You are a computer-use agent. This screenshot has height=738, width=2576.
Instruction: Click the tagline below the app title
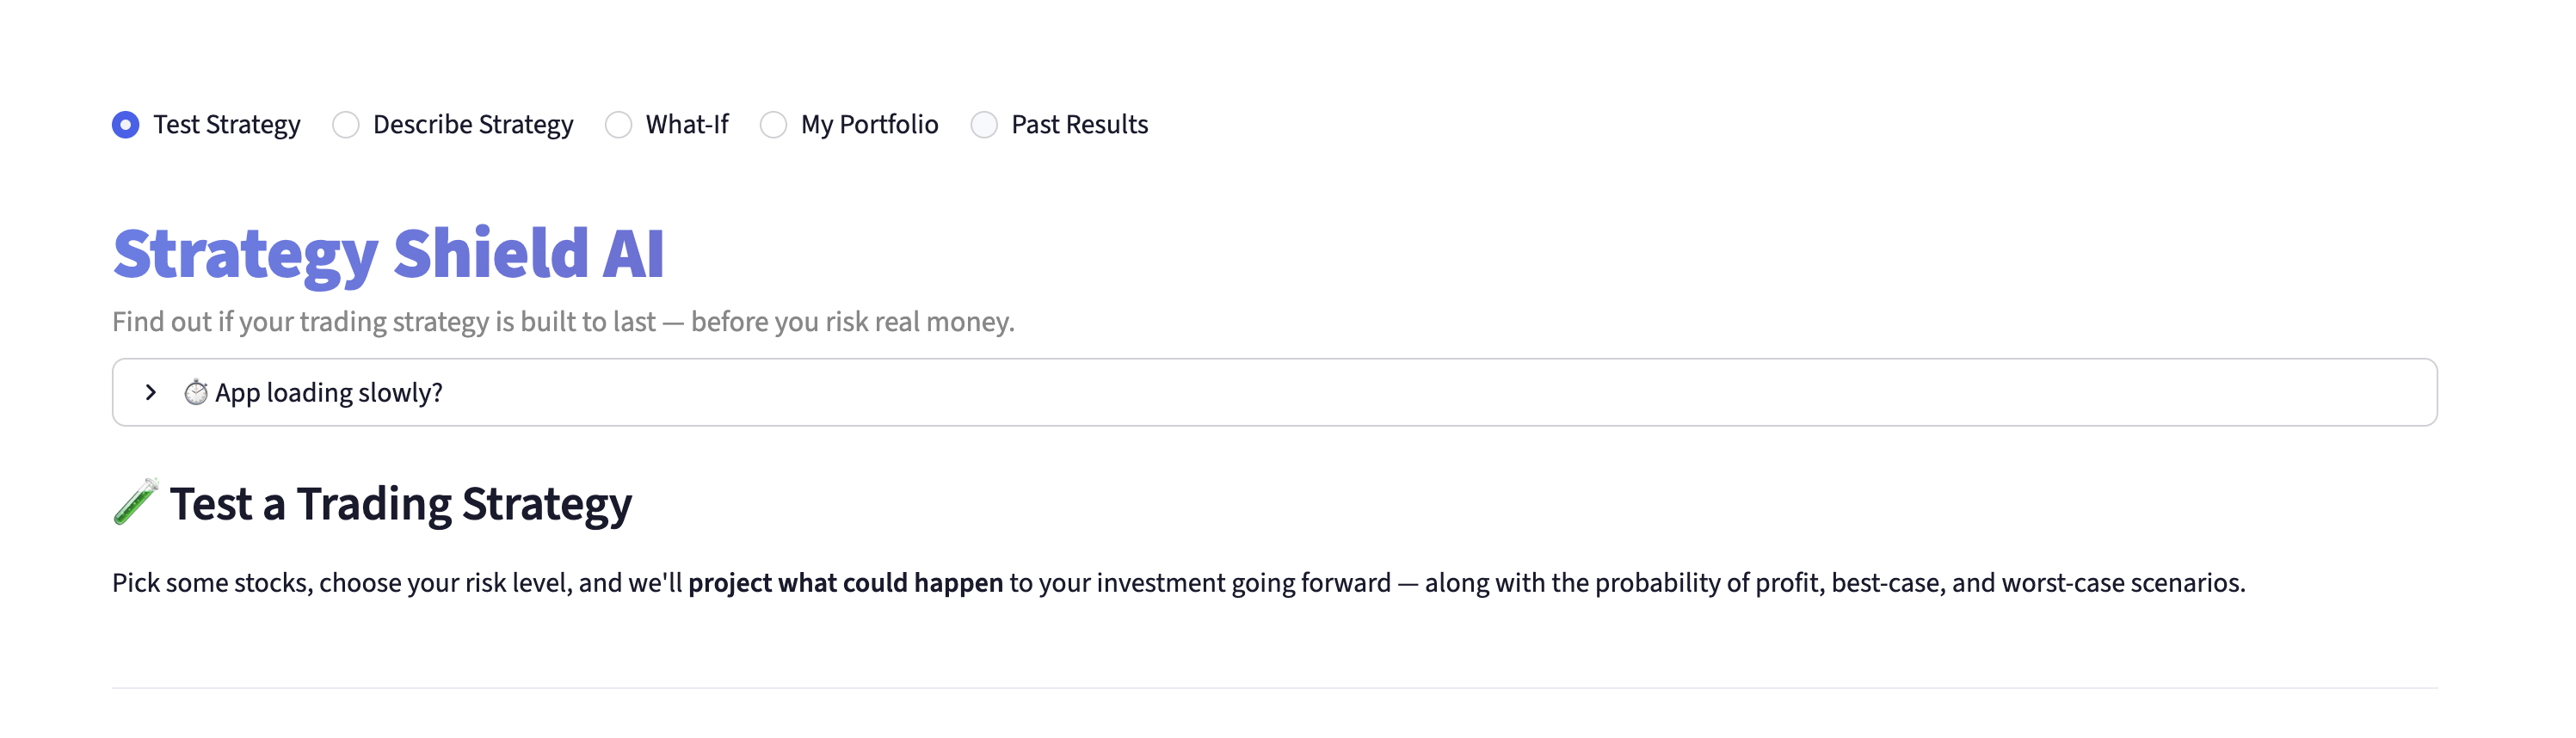[x=563, y=322]
